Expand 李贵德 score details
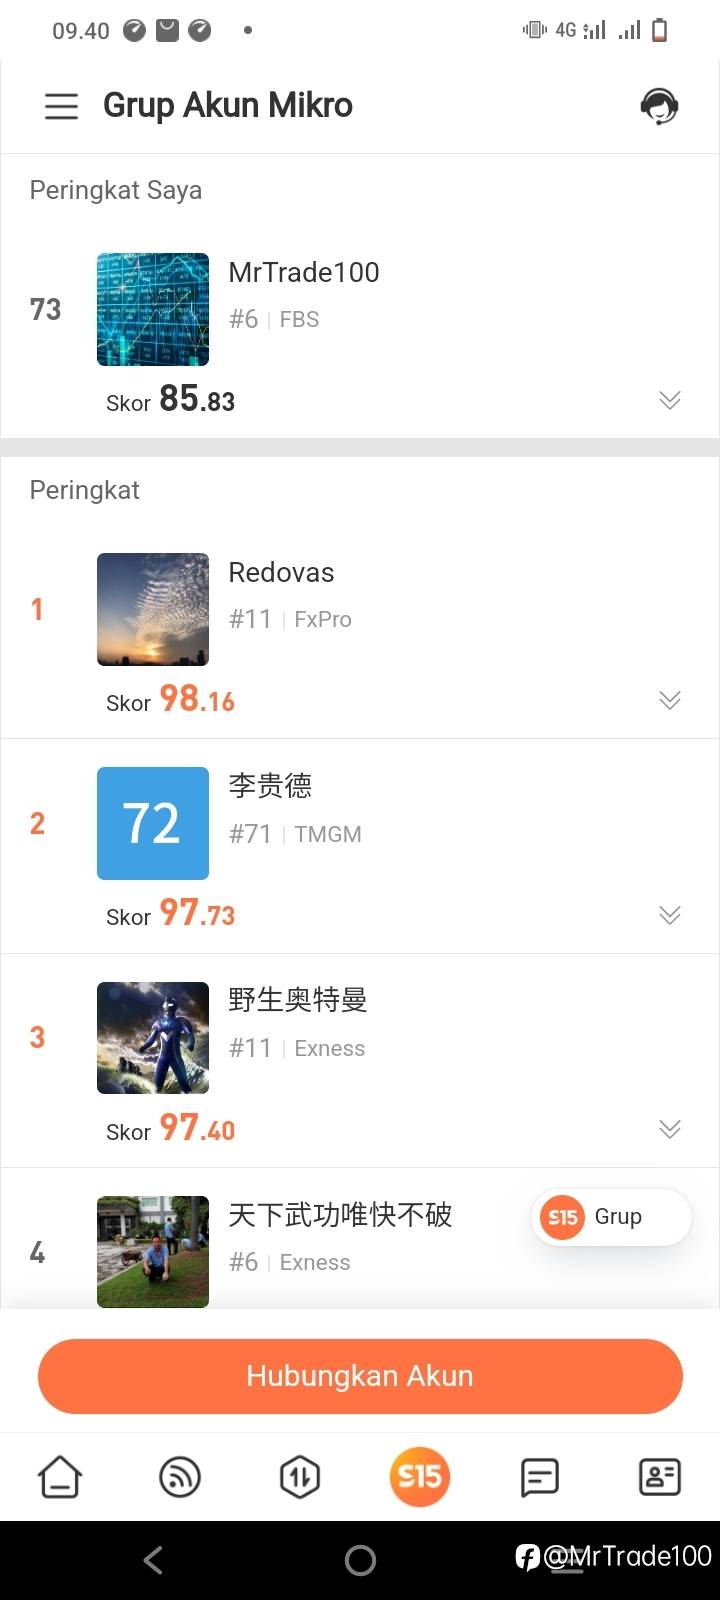 (670, 915)
